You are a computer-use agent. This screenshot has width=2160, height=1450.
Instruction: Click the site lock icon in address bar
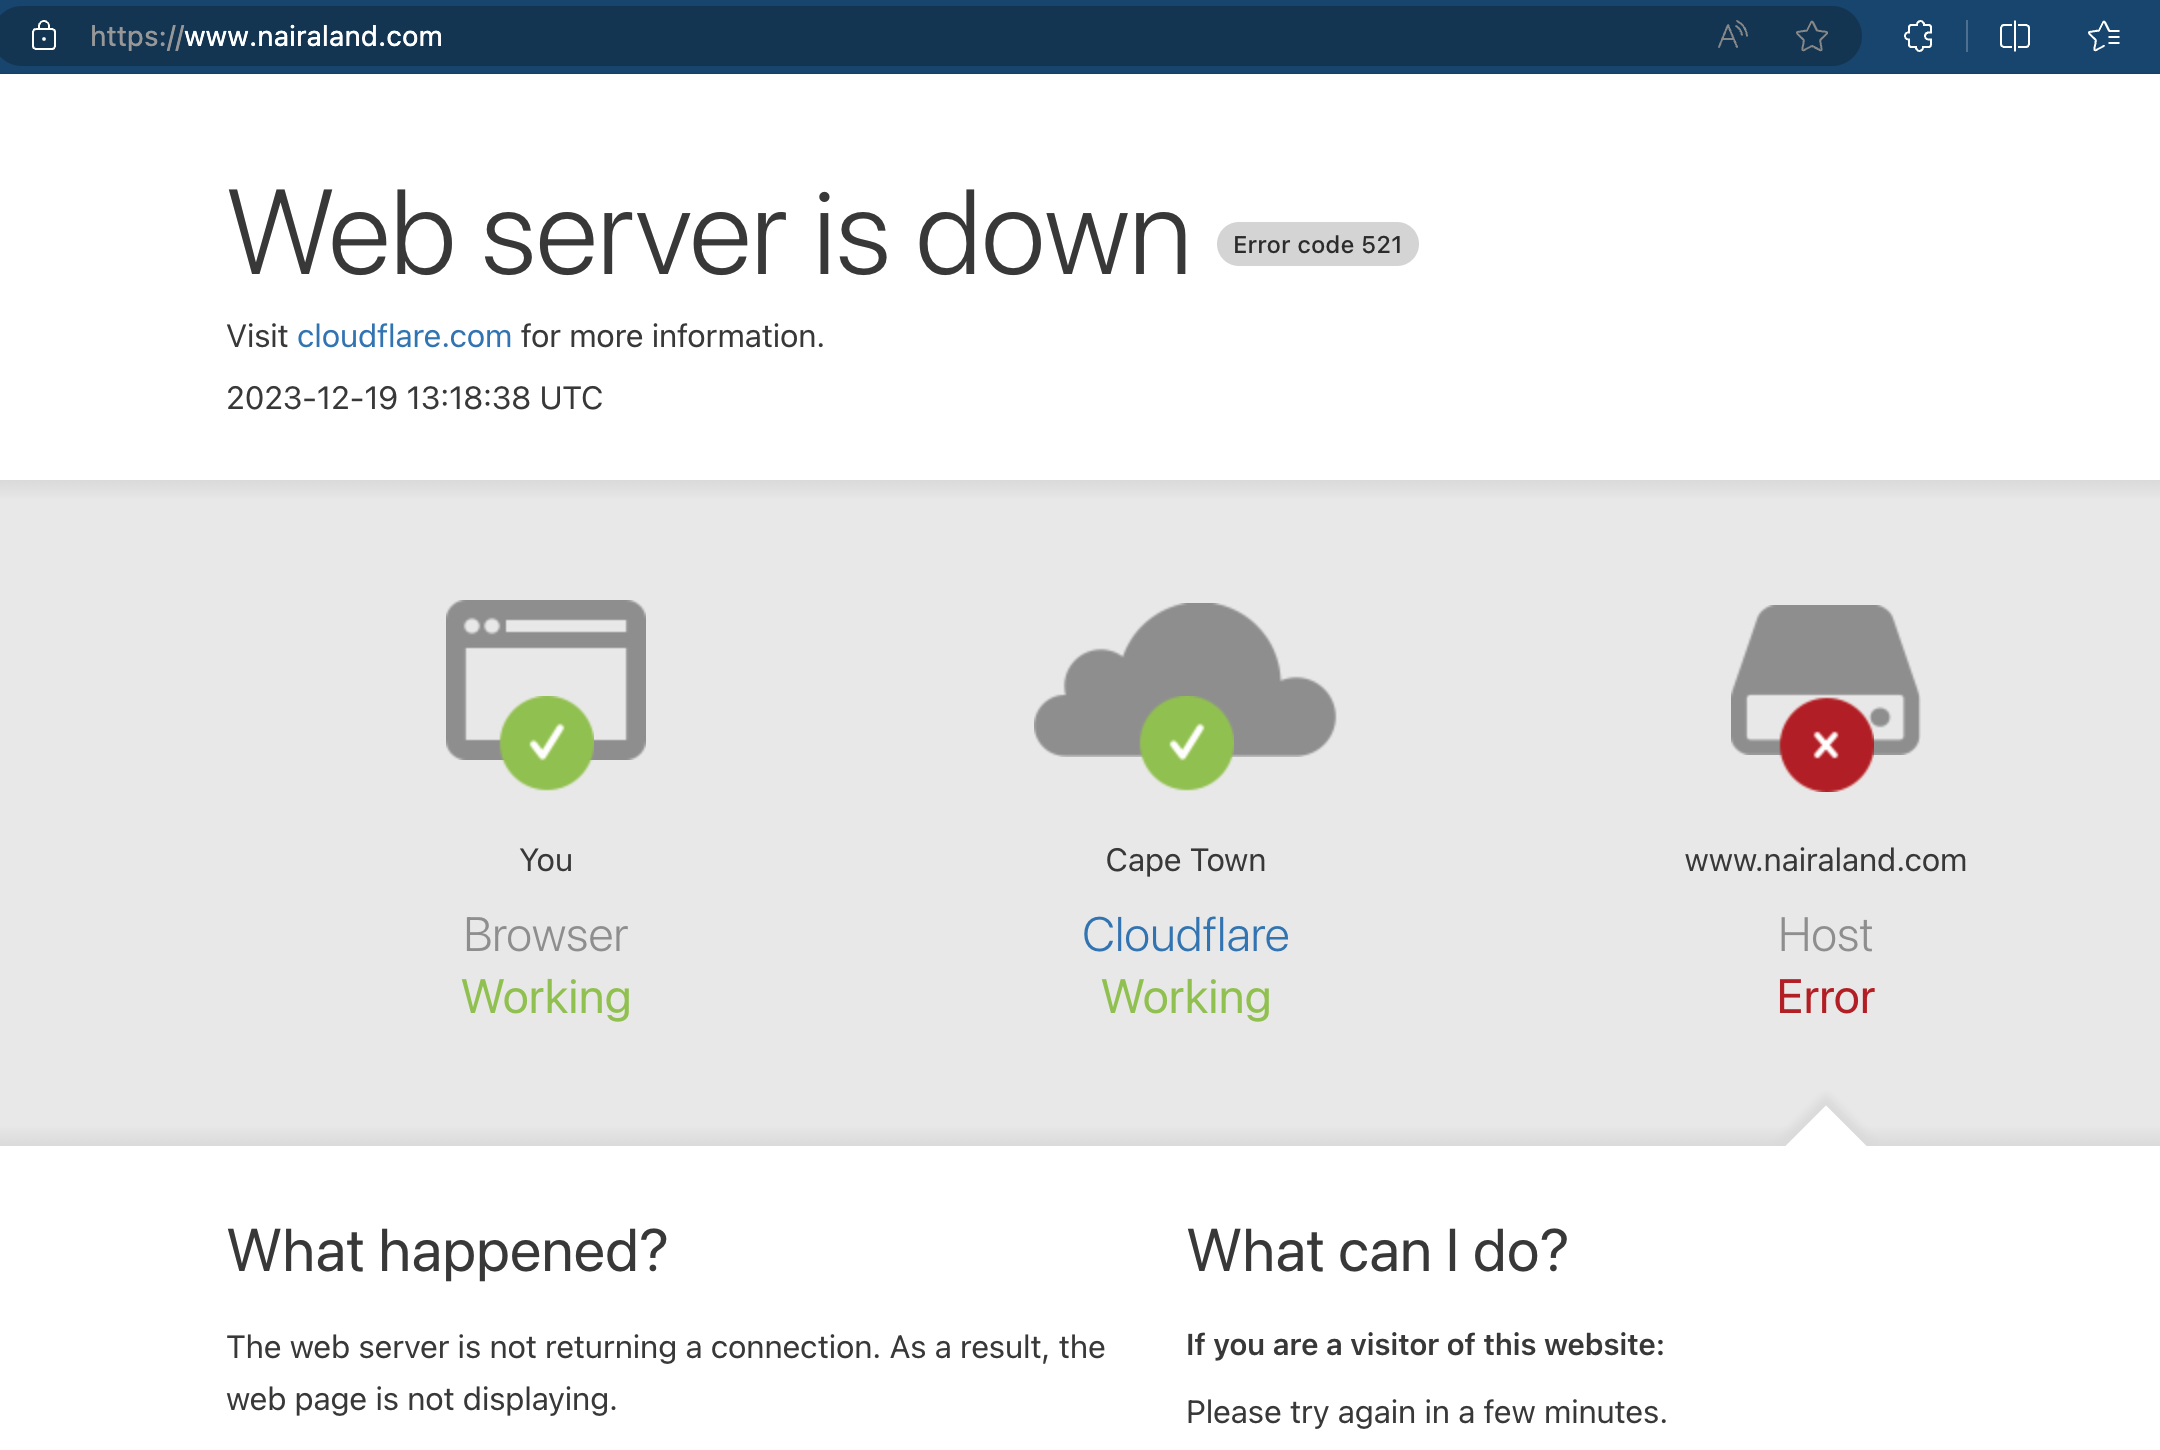pos(44,37)
